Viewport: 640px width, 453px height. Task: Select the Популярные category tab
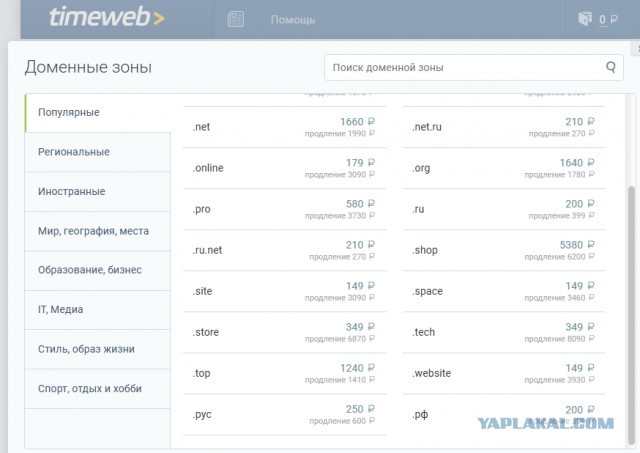point(98,113)
